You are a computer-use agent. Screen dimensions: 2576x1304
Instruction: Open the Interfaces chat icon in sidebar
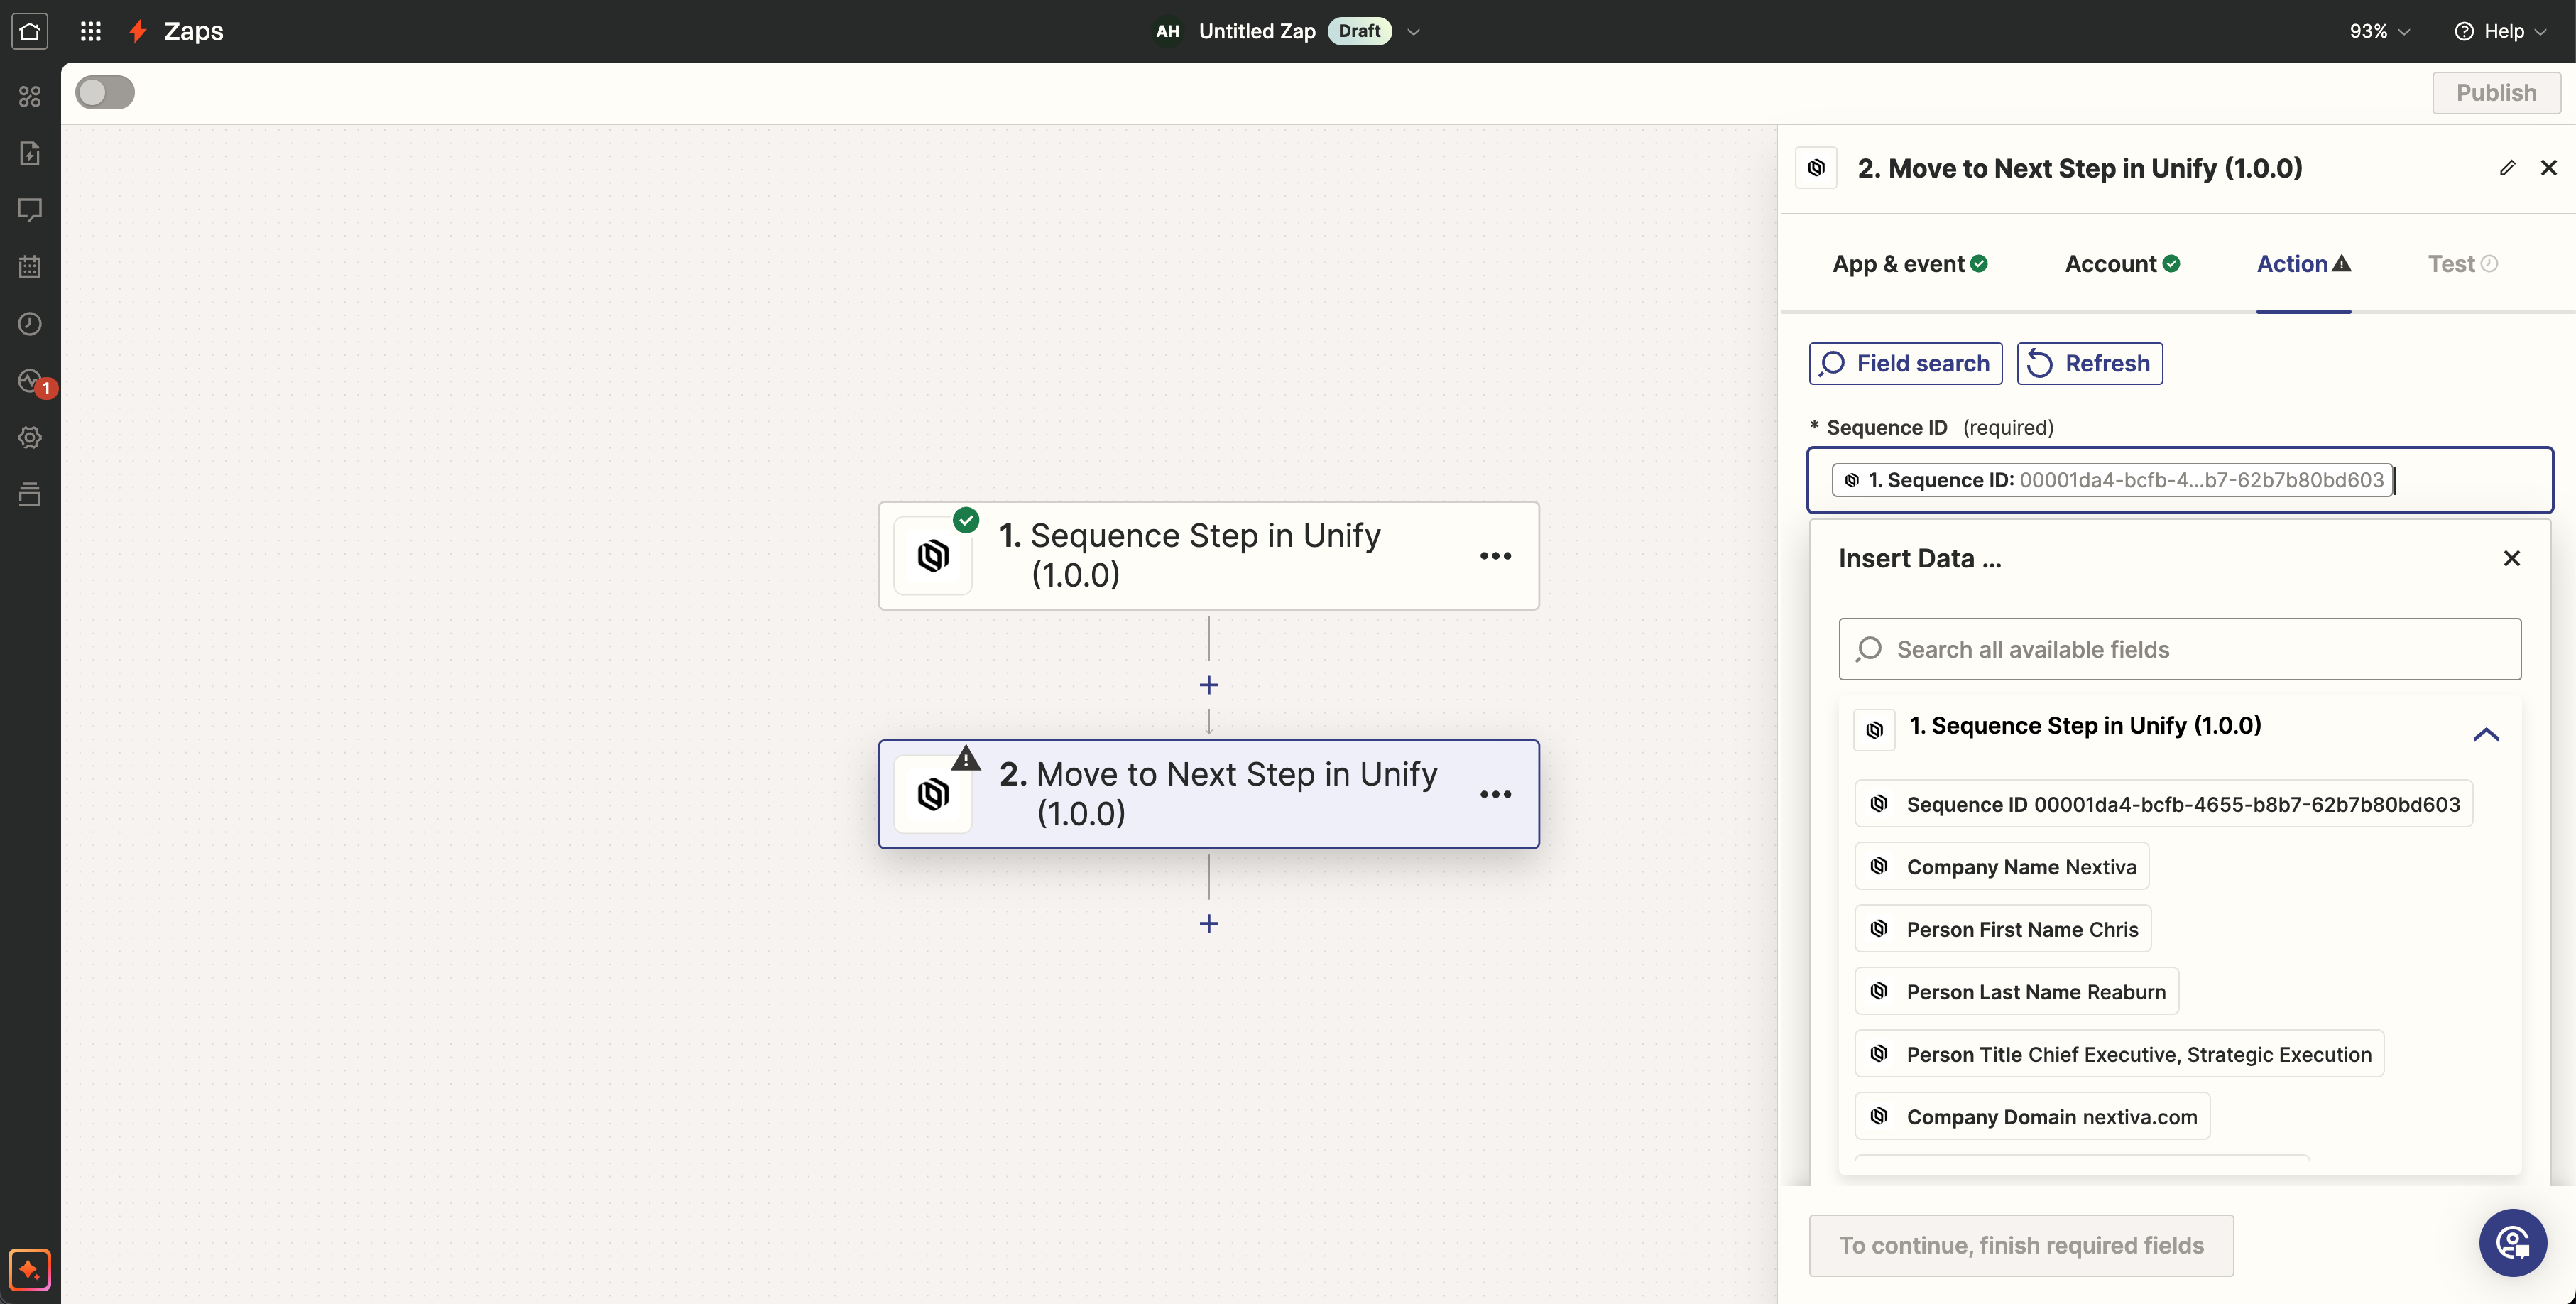29,210
